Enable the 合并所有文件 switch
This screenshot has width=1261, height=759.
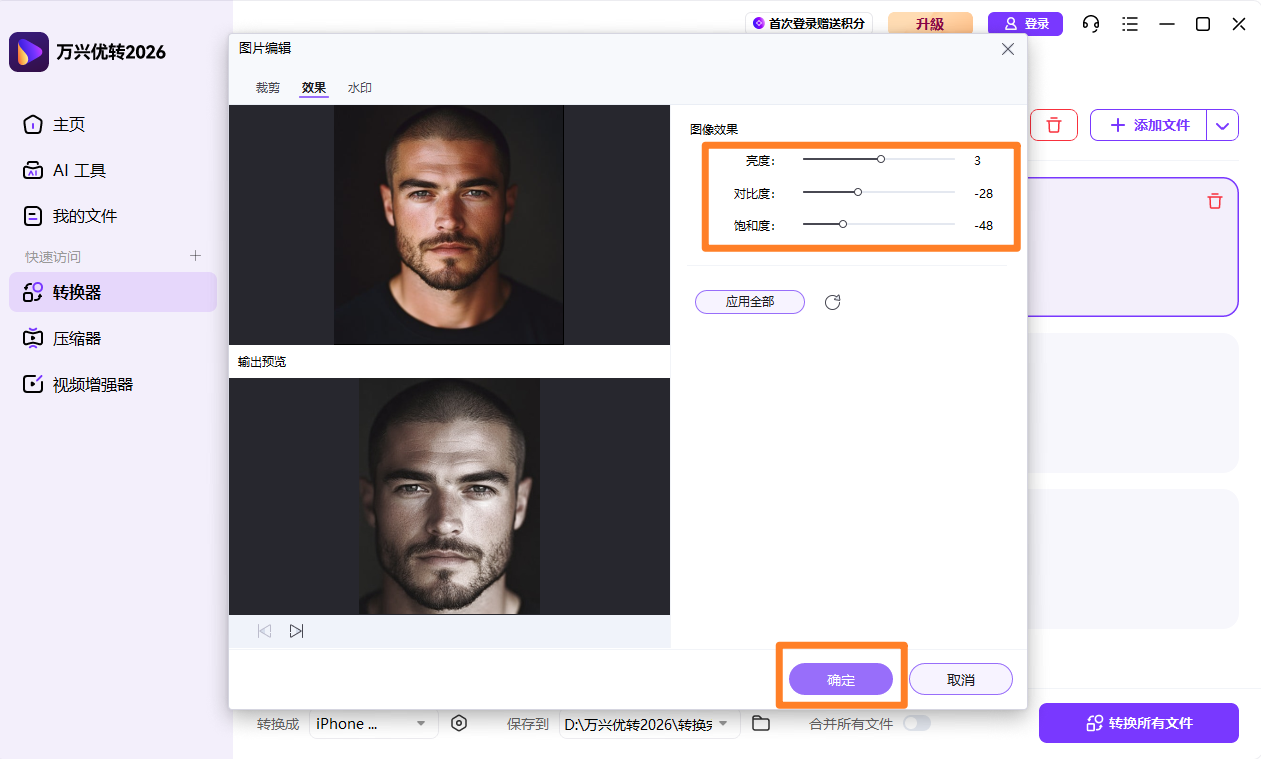click(x=917, y=723)
